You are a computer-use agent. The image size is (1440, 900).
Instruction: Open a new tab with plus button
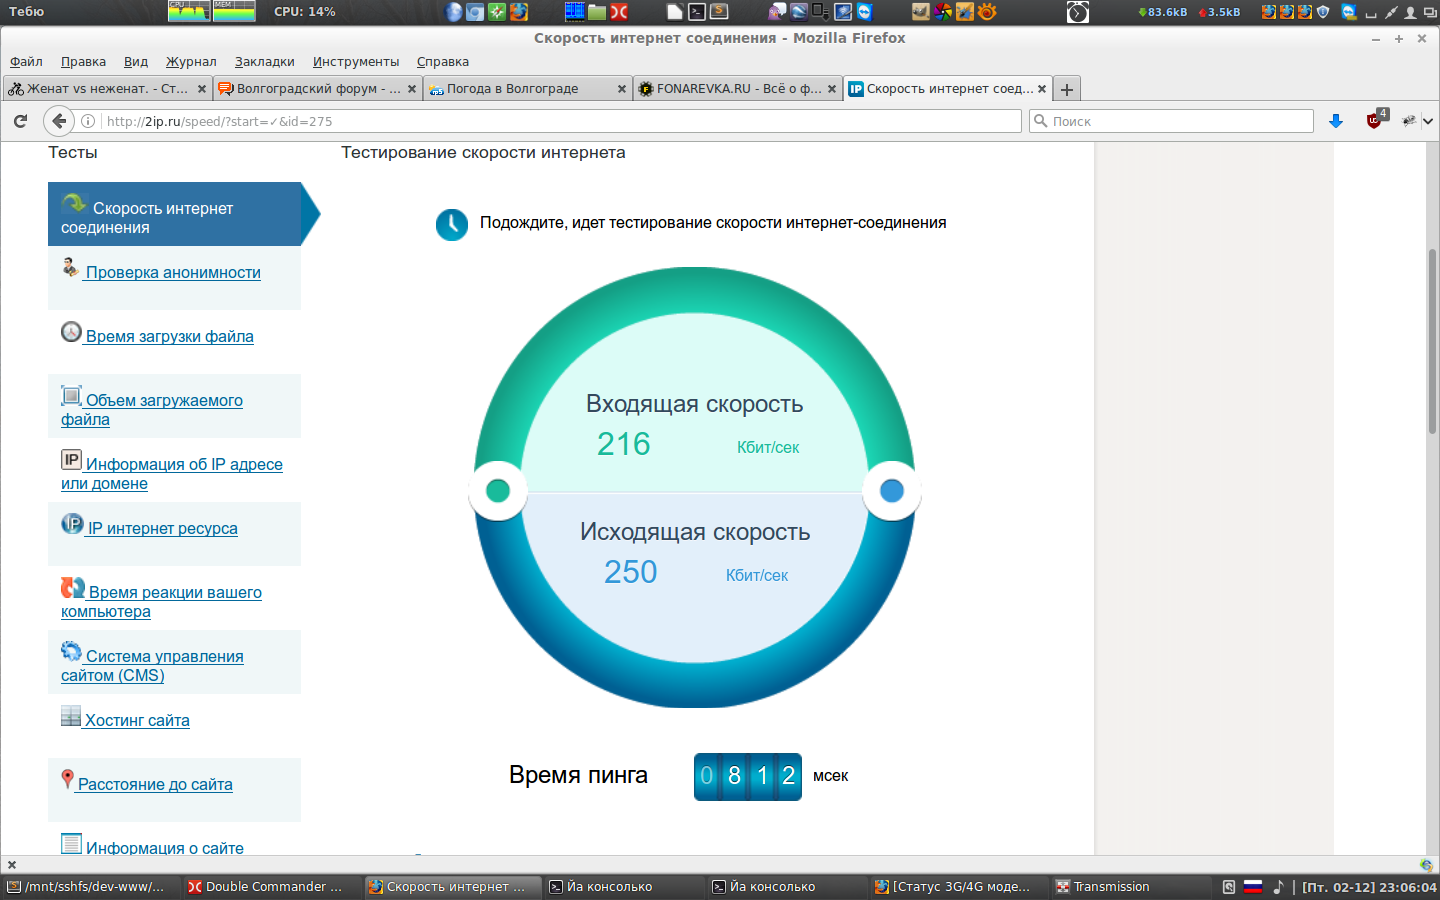(x=1067, y=89)
